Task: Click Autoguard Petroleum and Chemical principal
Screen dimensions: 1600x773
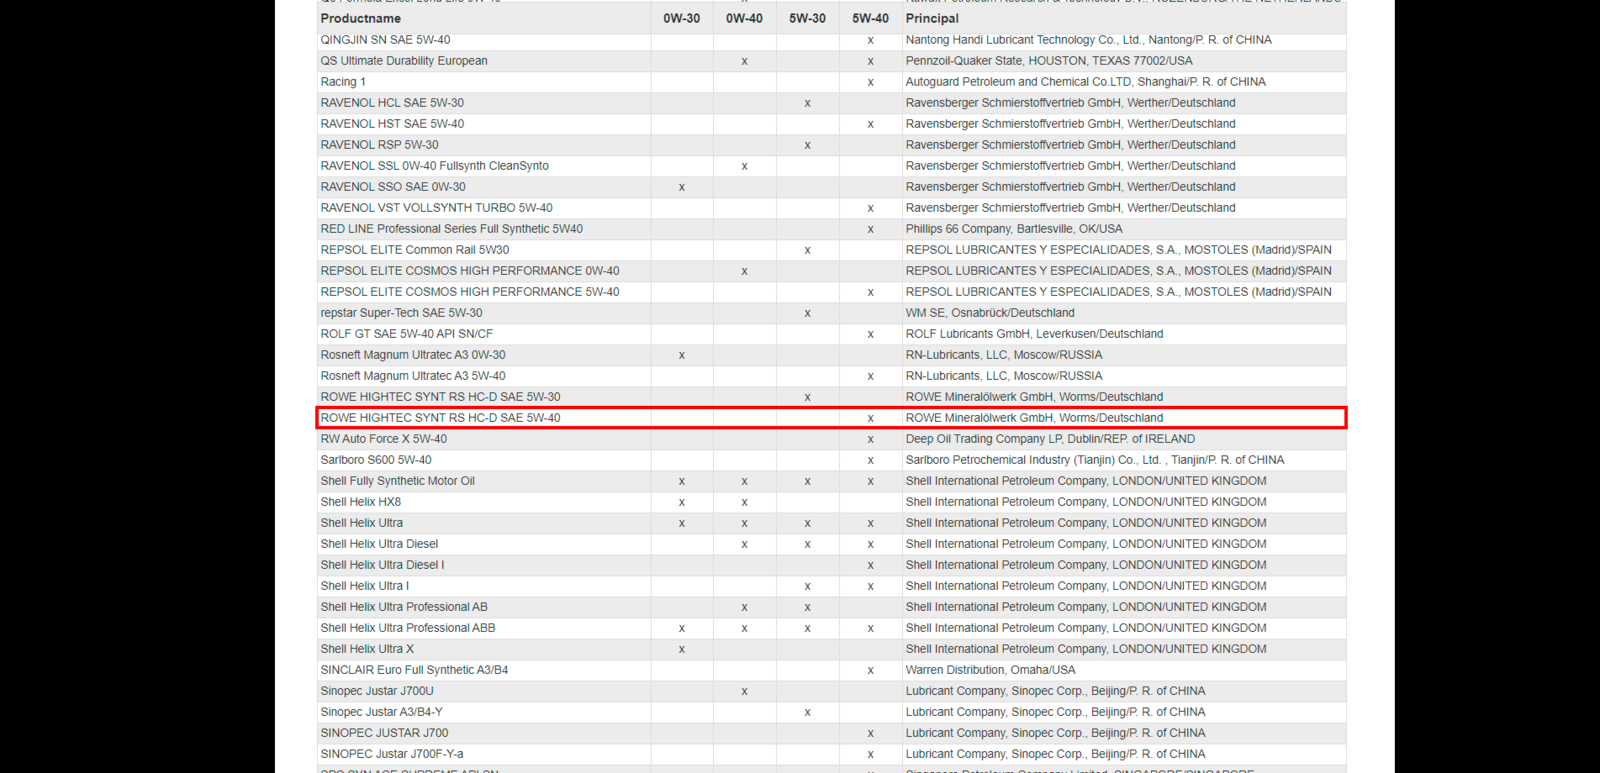Action: click(x=1085, y=82)
